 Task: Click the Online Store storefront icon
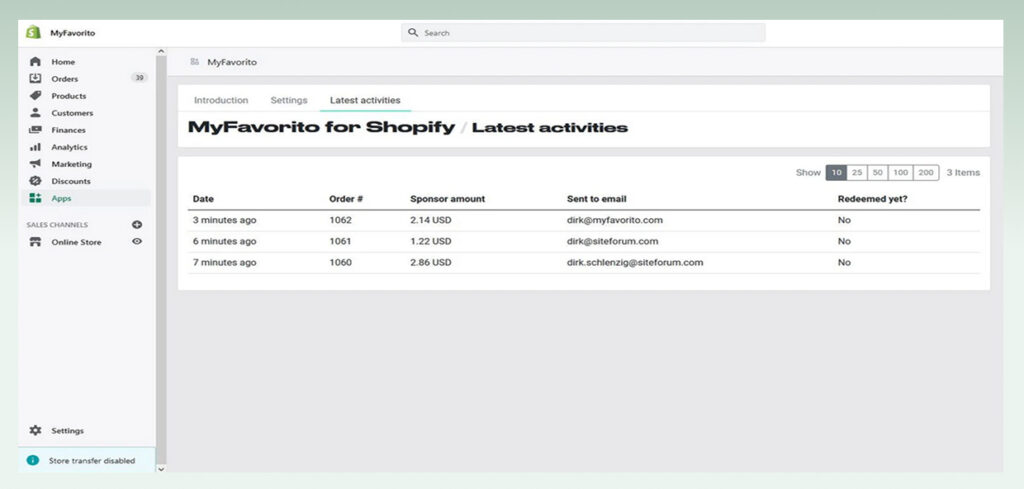35,242
